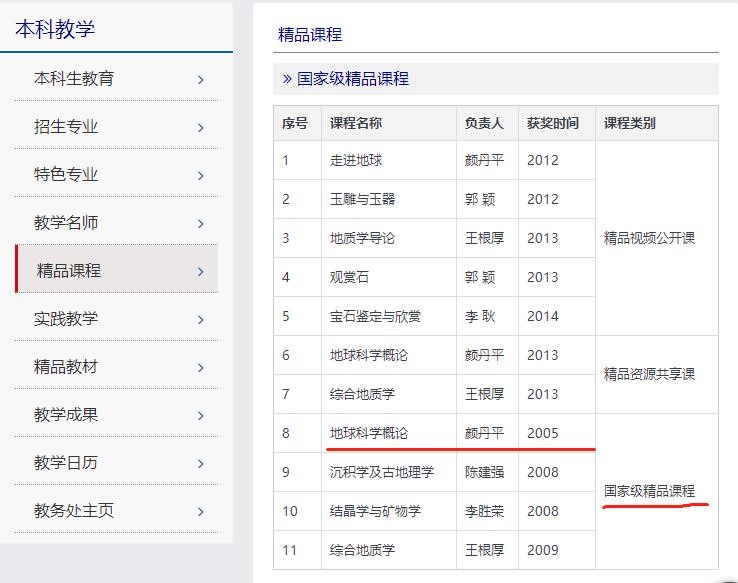Click the 宝石鉴定与欣赏 course name
This screenshot has height=583, width=738.
[x=375, y=316]
